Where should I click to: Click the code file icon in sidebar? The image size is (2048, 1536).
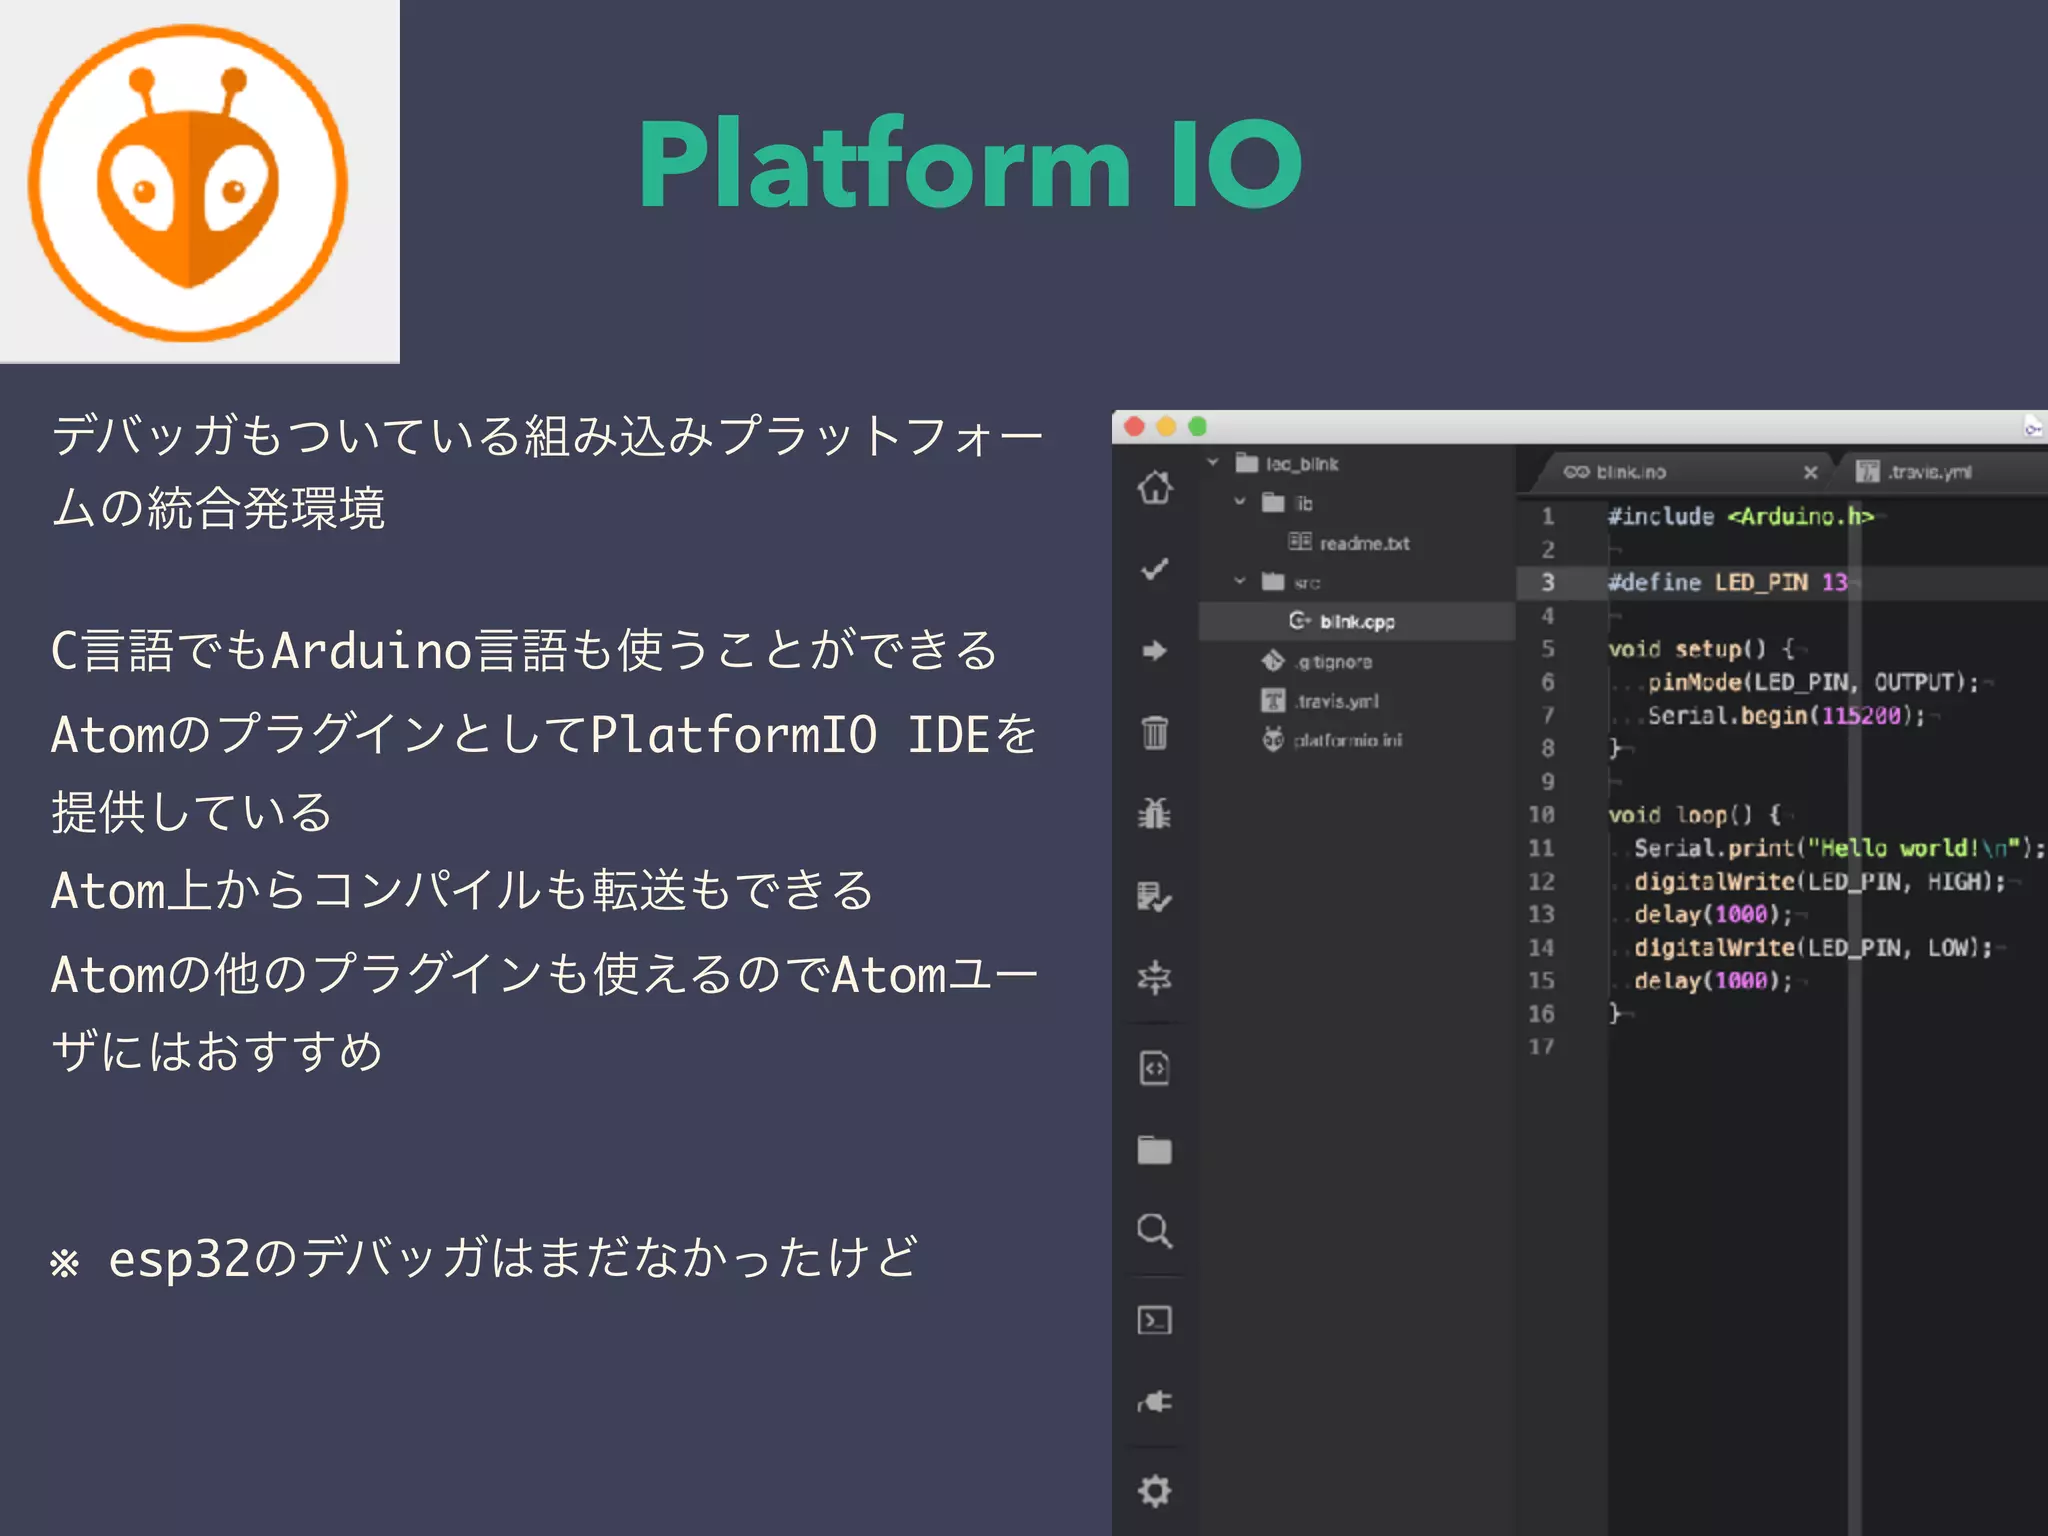tap(1155, 1068)
